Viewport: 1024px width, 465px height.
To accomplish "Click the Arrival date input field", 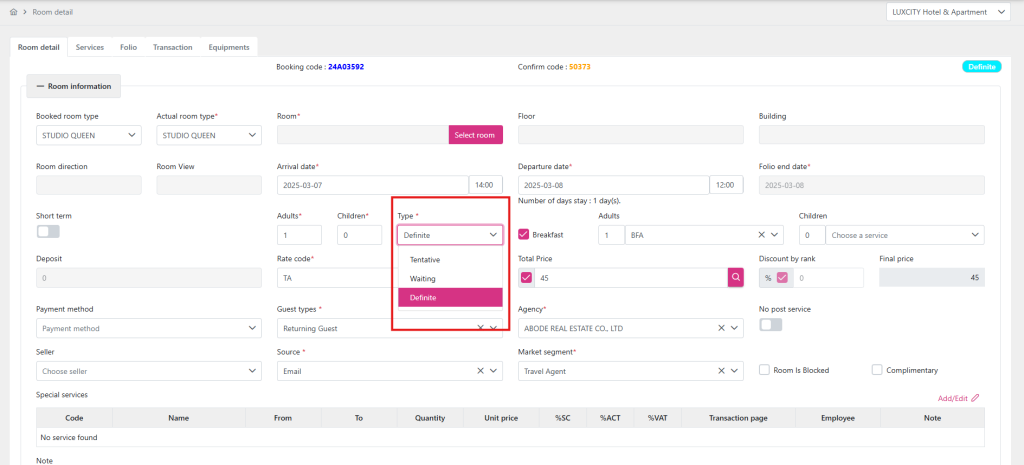I will click(372, 185).
